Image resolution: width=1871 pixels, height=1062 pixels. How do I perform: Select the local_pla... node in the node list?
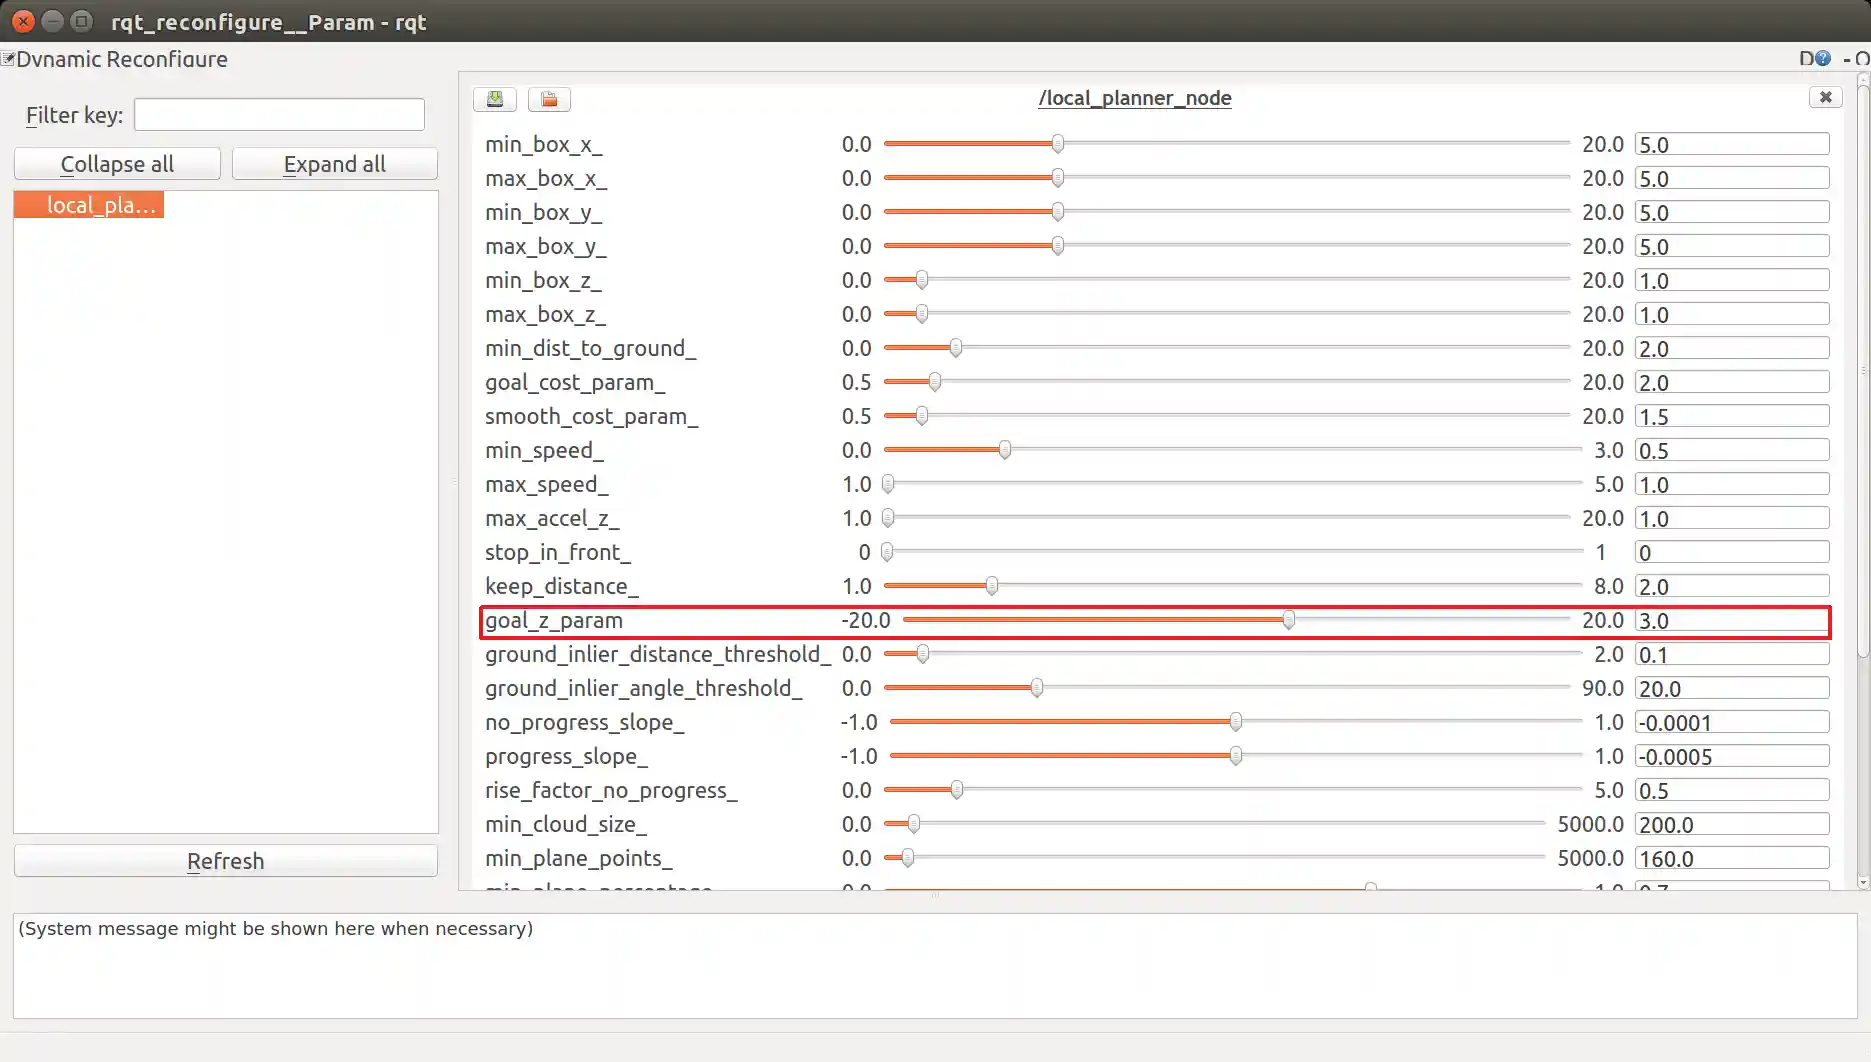(x=89, y=205)
